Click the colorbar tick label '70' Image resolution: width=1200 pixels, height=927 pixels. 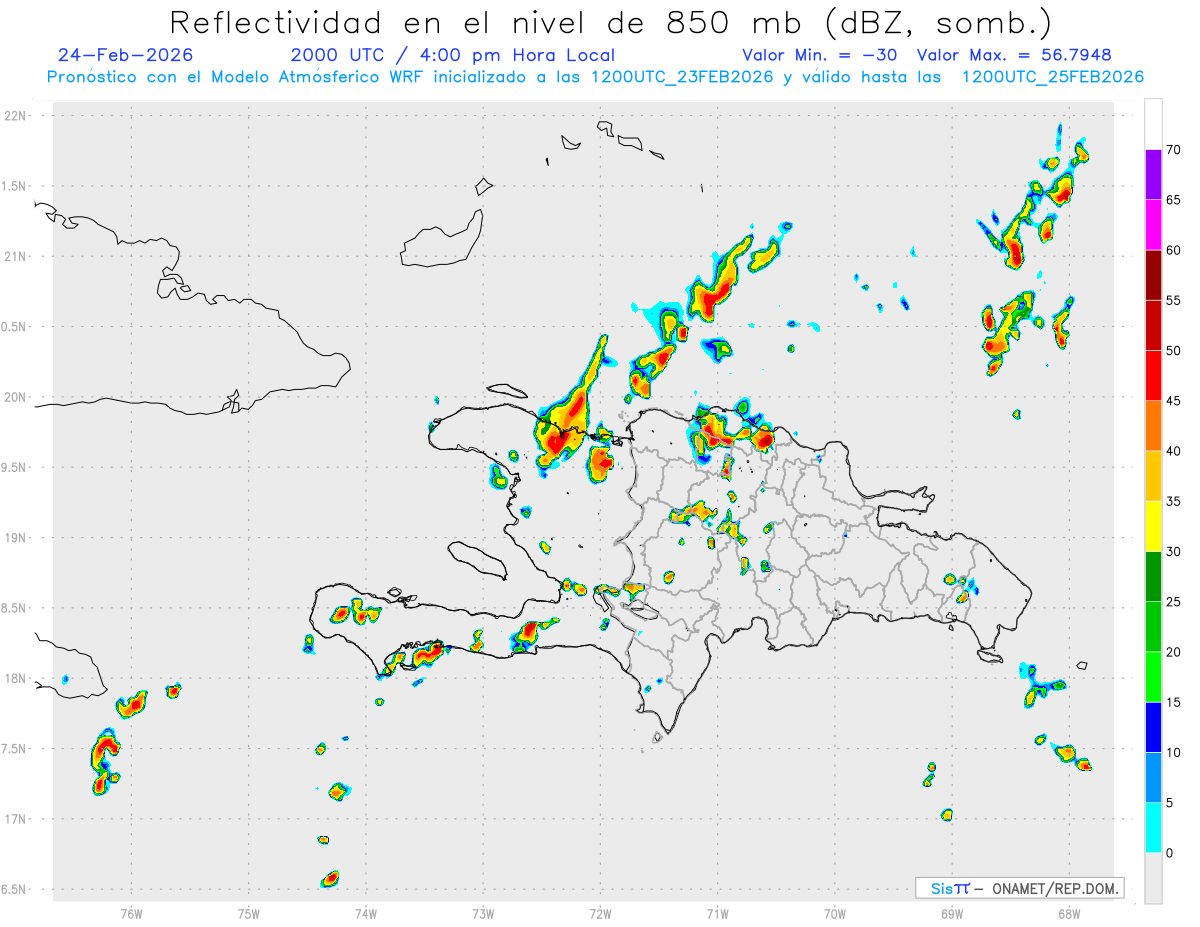point(1175,150)
